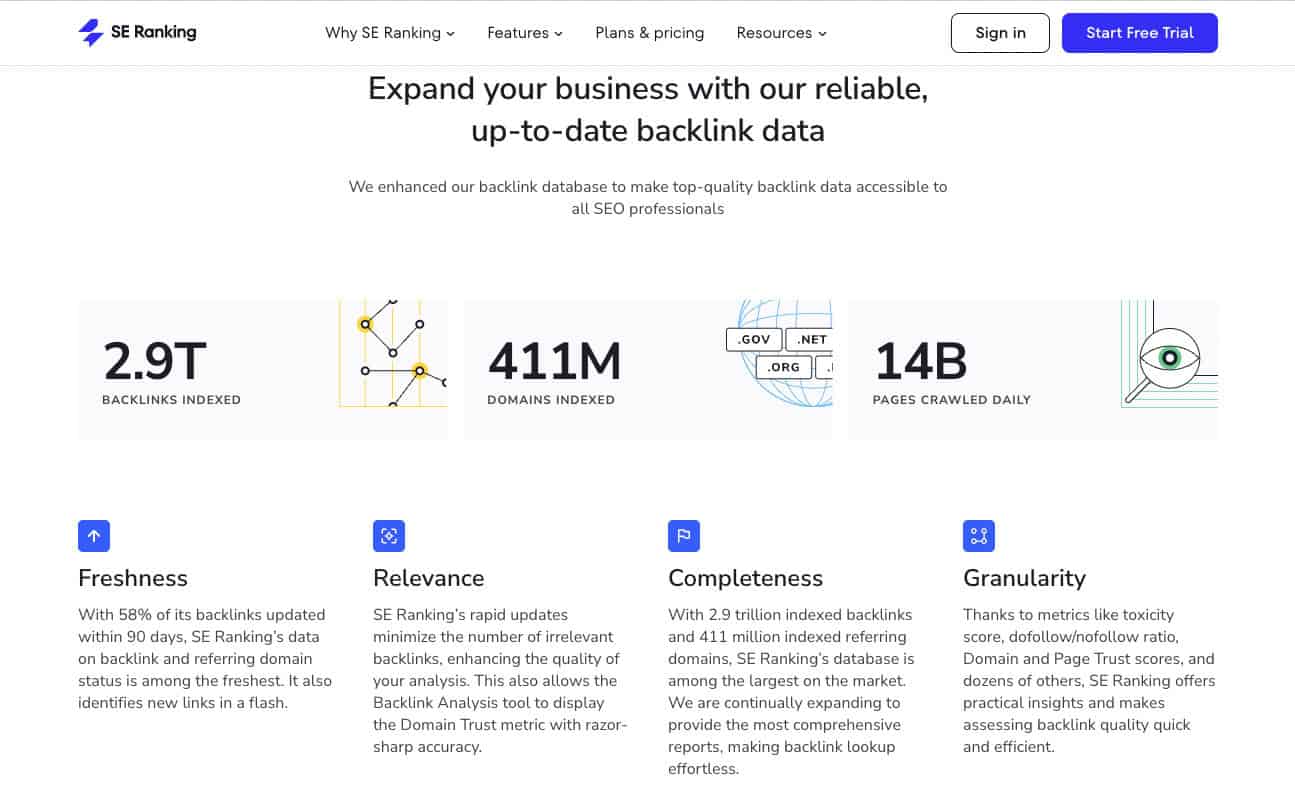Image resolution: width=1295 pixels, height=791 pixels.
Task: Click the Start Free Trial button
Action: pos(1140,33)
